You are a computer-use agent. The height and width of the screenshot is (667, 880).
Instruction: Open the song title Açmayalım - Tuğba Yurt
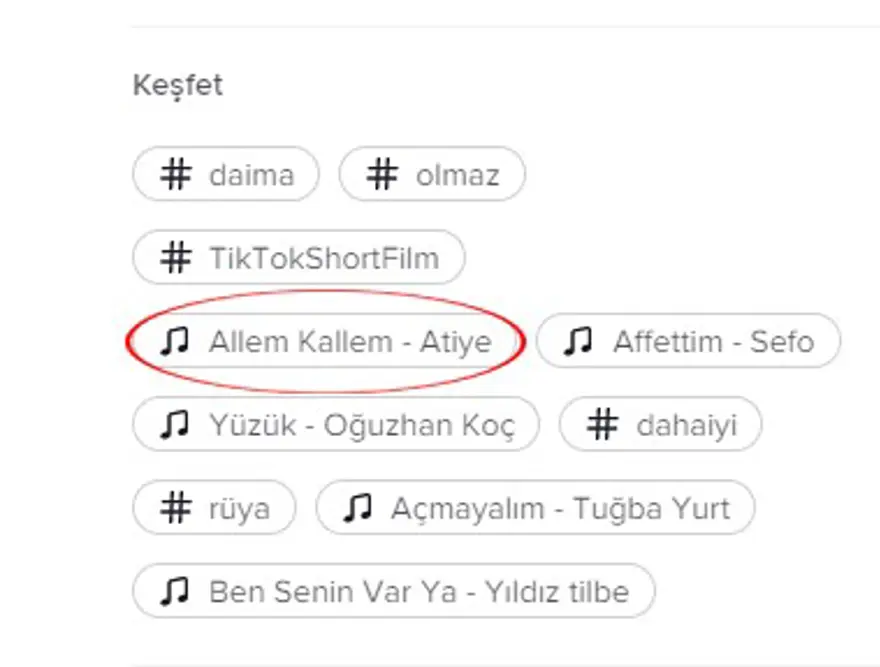[560, 509]
